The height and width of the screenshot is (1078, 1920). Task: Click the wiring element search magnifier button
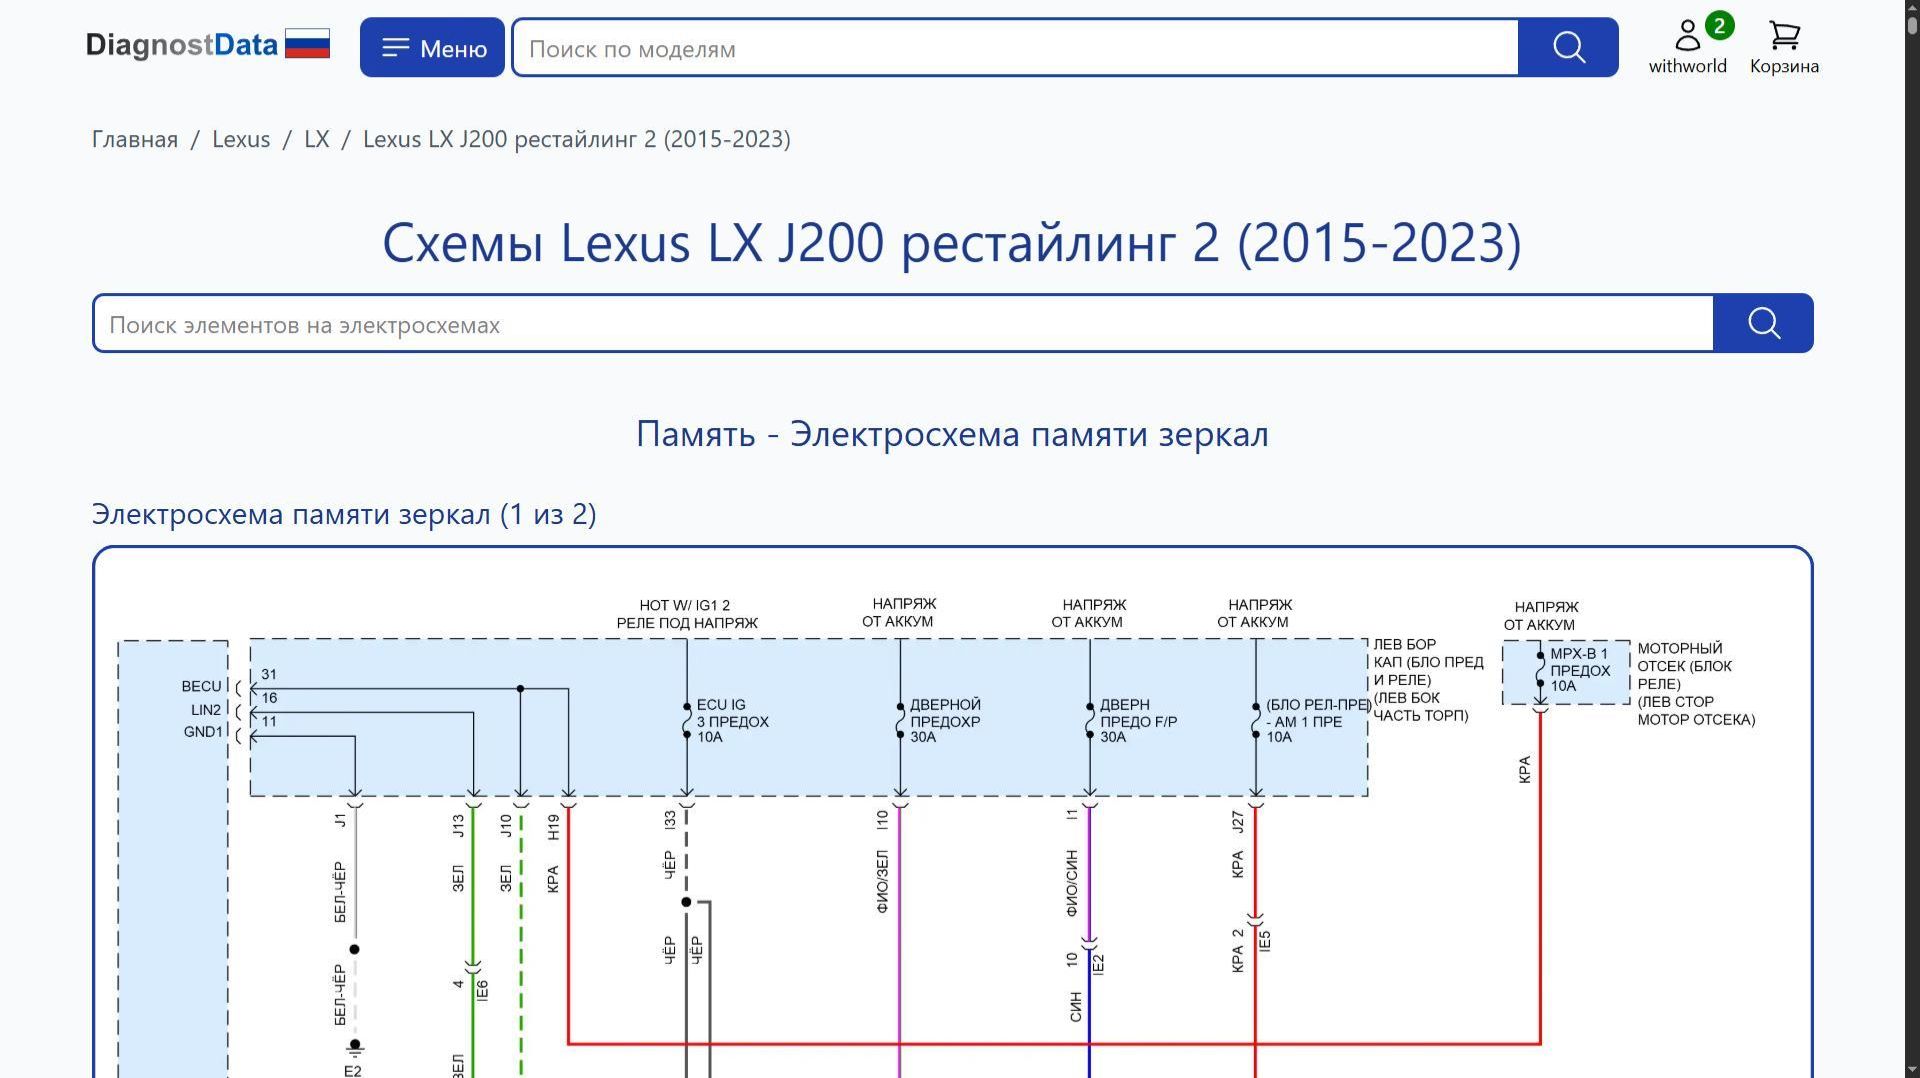[x=1763, y=323]
